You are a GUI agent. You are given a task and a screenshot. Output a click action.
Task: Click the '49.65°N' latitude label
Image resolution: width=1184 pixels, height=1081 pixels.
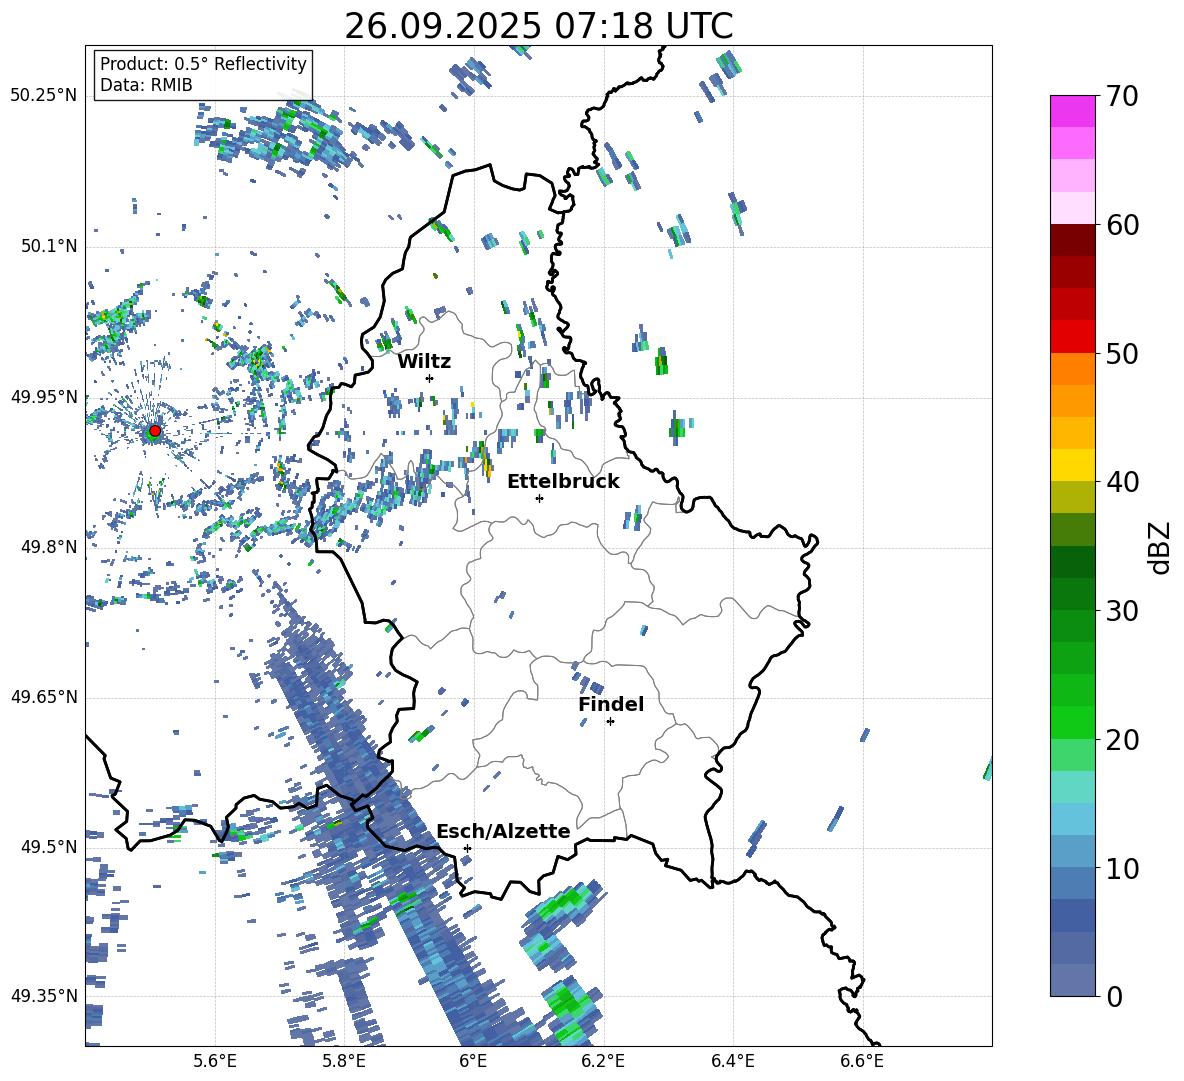tap(44, 697)
